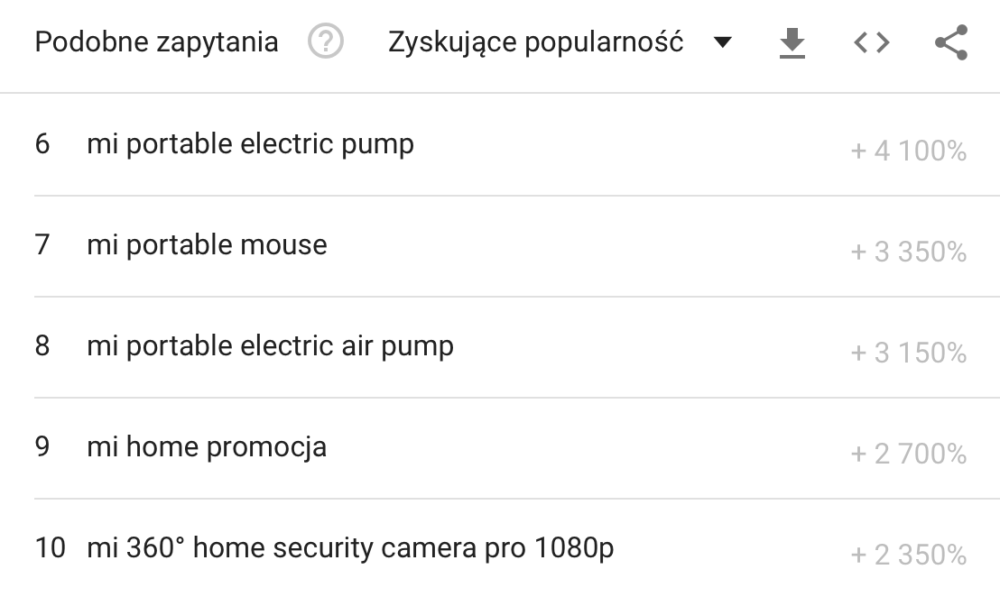Open the Zyskujące popularność sort selector
Image resolution: width=1000 pixels, height=597 pixels.
click(x=559, y=42)
